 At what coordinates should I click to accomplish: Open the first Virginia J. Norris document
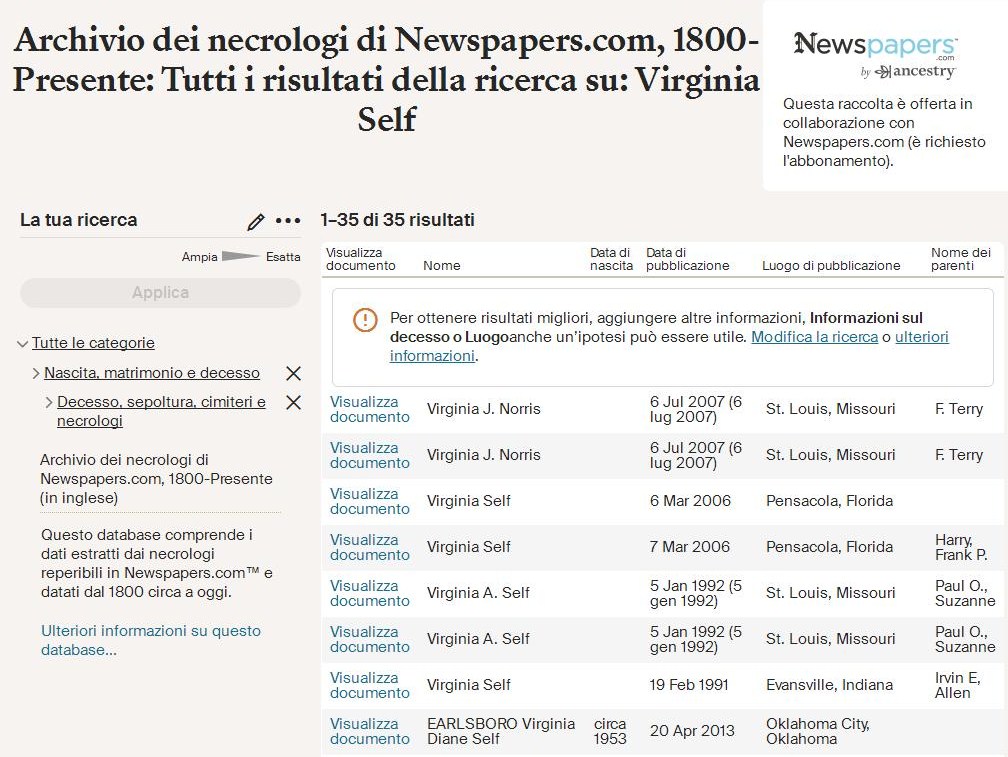click(x=370, y=409)
